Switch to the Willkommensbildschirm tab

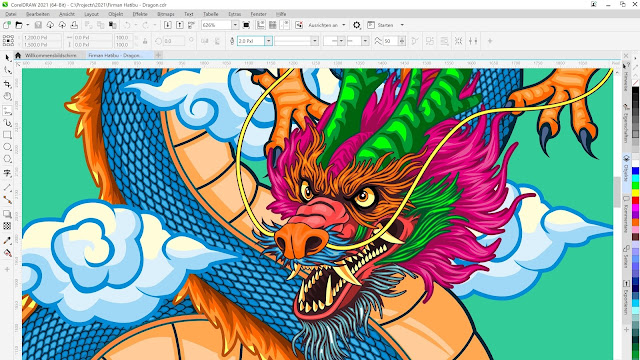pyautogui.click(x=51, y=55)
